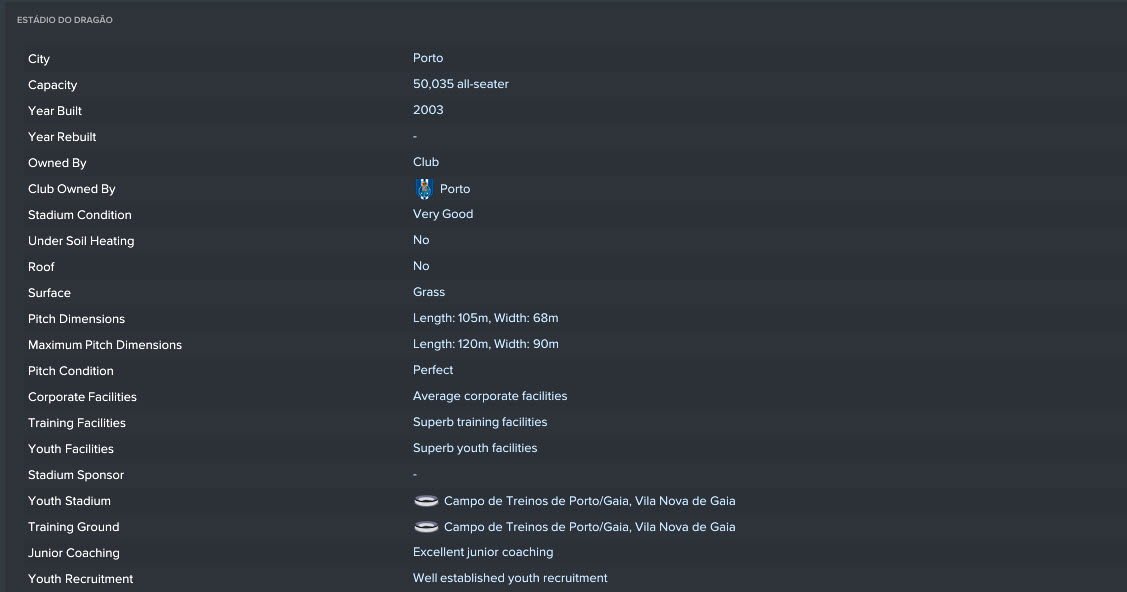Click the Very Good stadium condition text
The height and width of the screenshot is (592, 1127).
tap(443, 214)
